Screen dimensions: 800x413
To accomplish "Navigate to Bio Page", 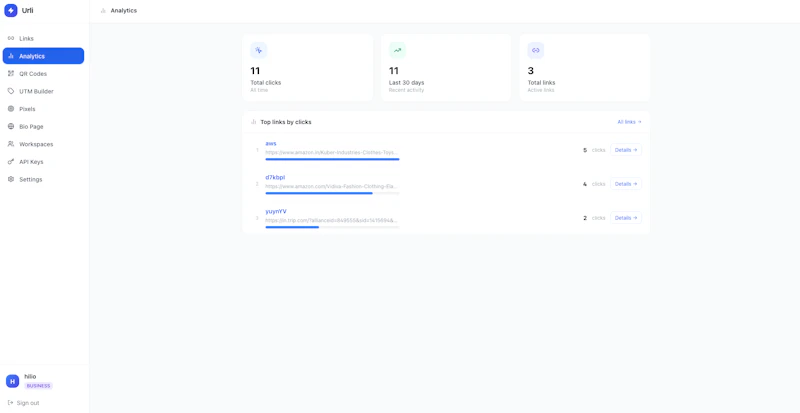I will pyautogui.click(x=43, y=127).
